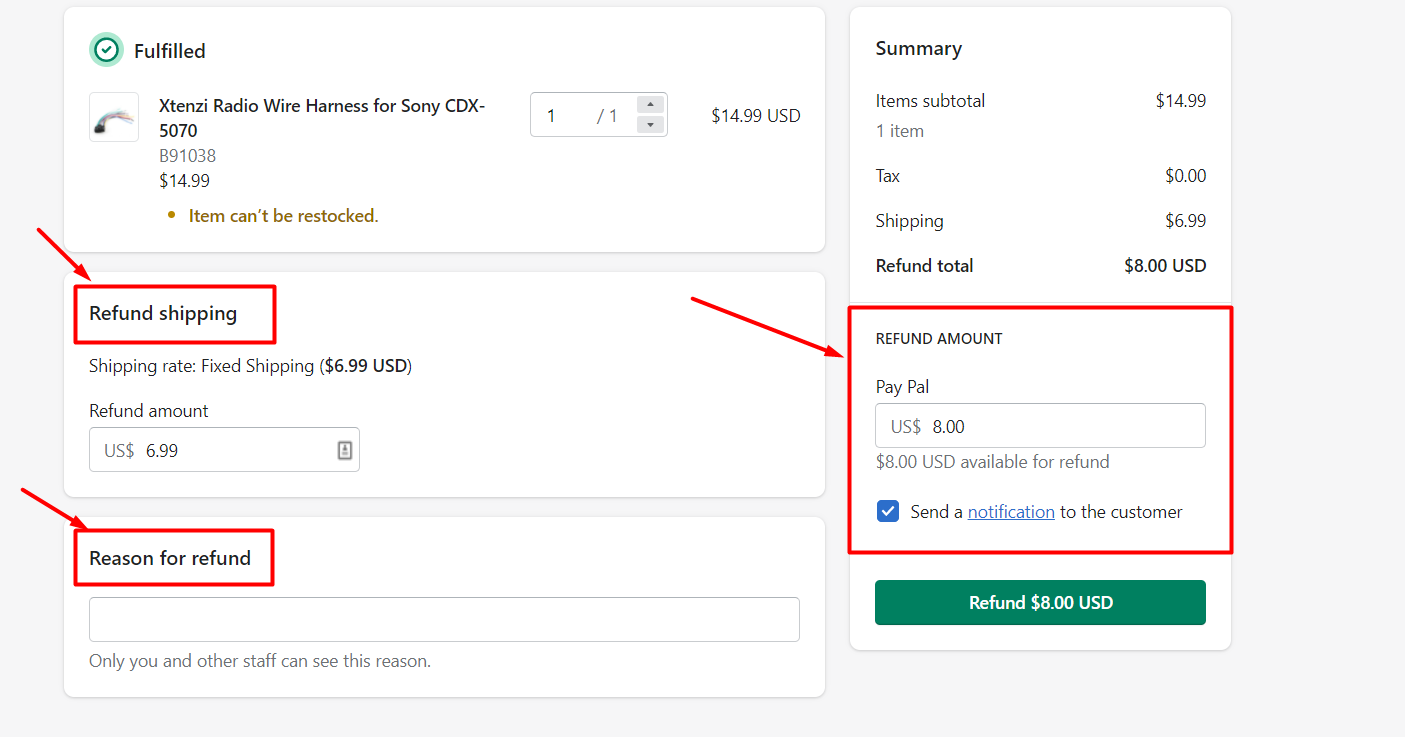Click the $14.99 USD line item price
Viewport: 1405px width, 737px height.
coord(755,115)
